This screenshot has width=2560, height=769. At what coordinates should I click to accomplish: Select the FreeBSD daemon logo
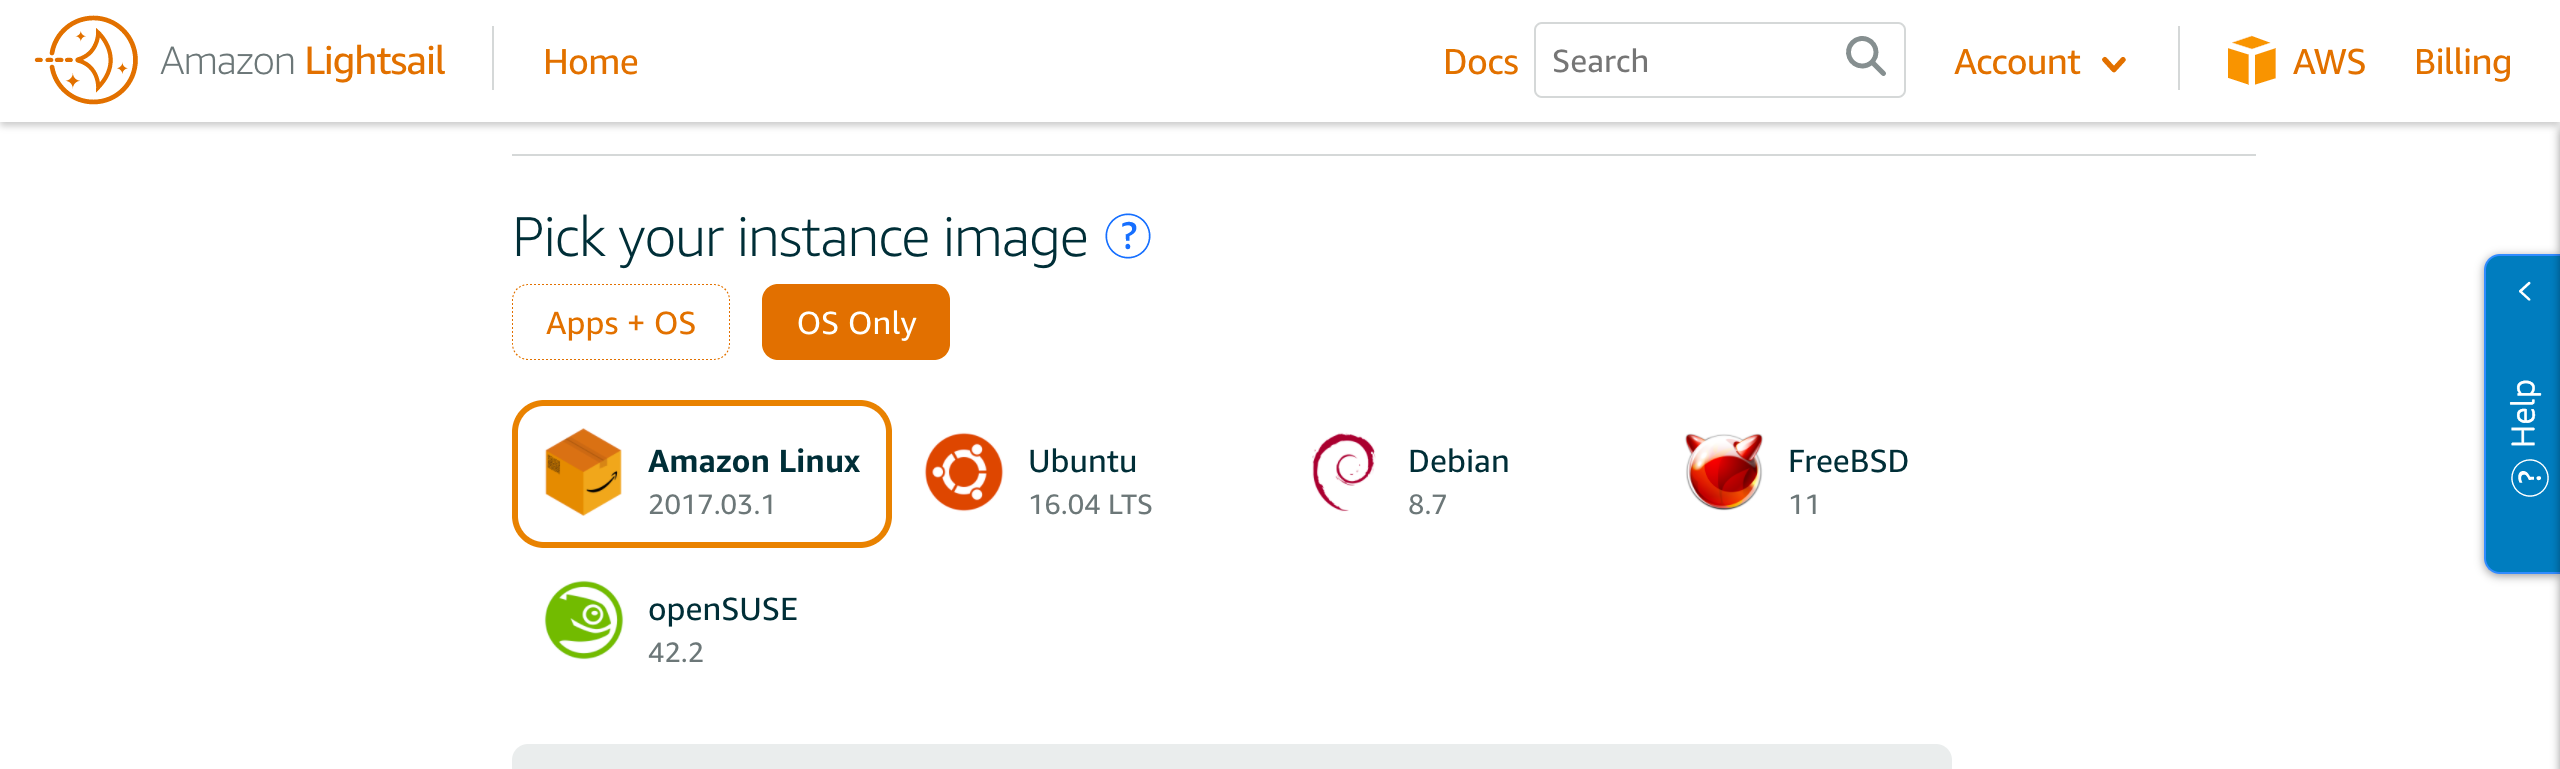(1723, 472)
